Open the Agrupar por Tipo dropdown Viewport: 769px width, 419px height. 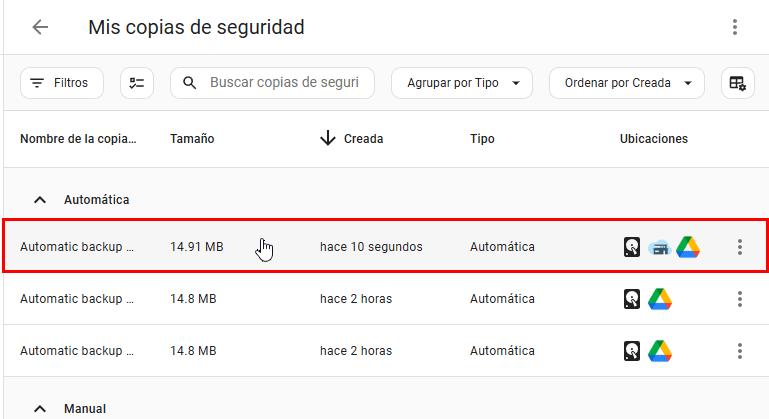click(x=462, y=83)
